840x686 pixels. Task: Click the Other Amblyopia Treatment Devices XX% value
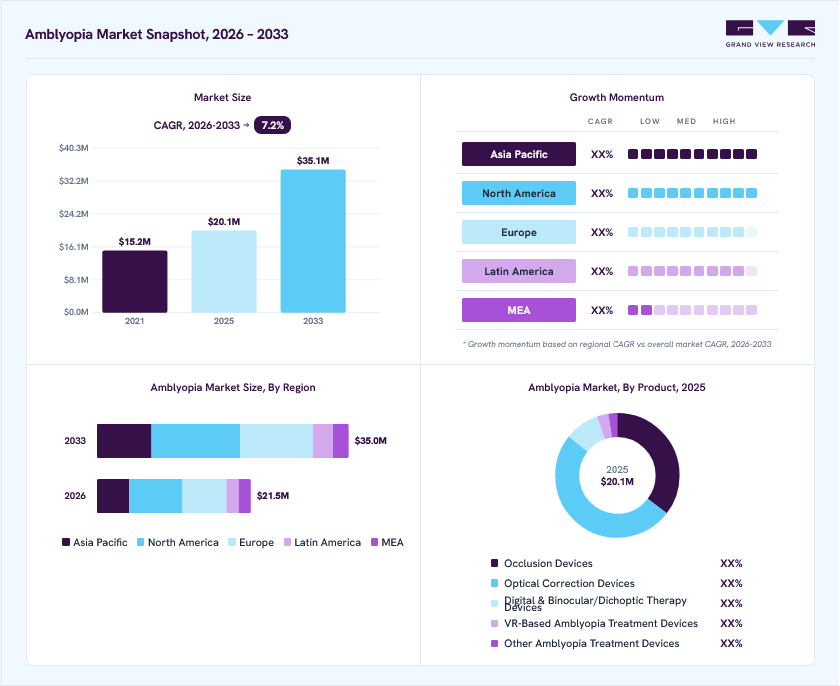[x=731, y=643]
